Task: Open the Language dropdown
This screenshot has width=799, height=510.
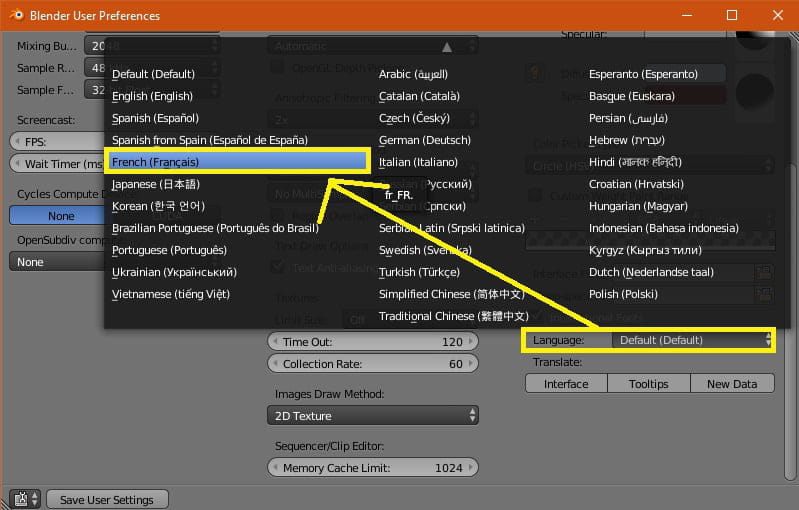Action: point(692,340)
